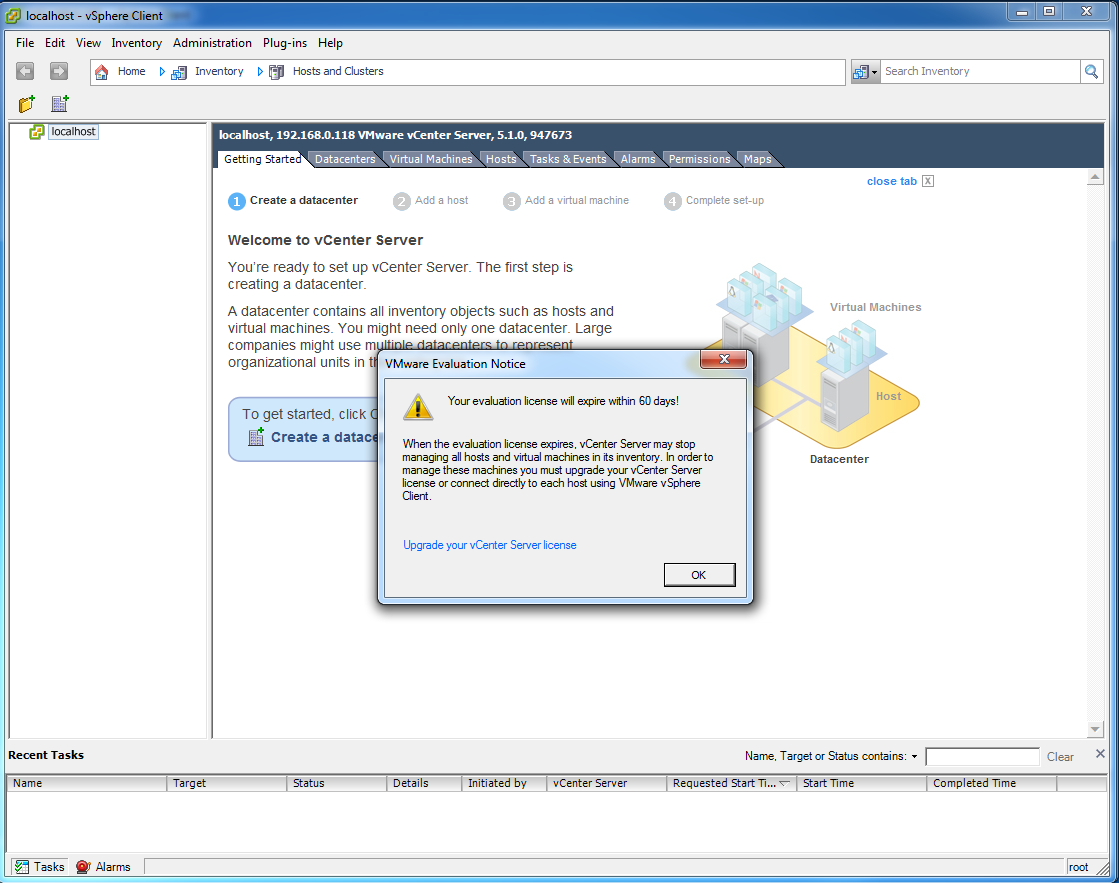Sort tasks by vCenter Server column
The image size is (1119, 883).
[607, 783]
